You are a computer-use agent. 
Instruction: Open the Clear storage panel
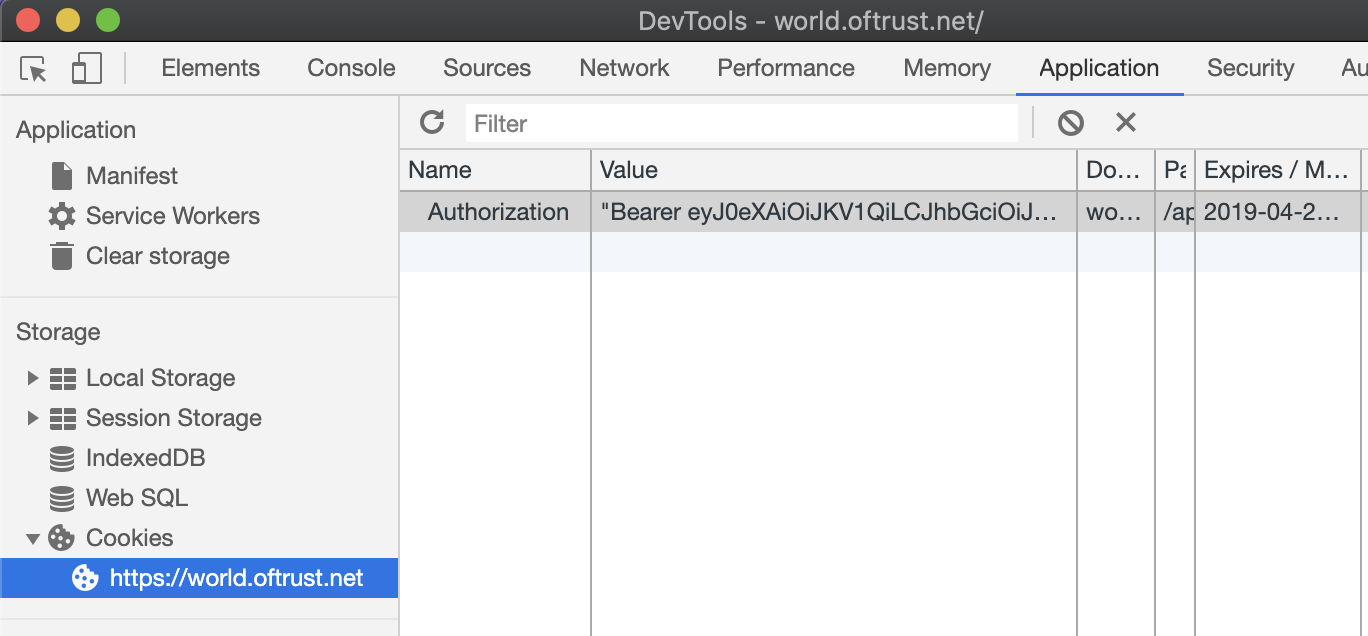click(157, 256)
